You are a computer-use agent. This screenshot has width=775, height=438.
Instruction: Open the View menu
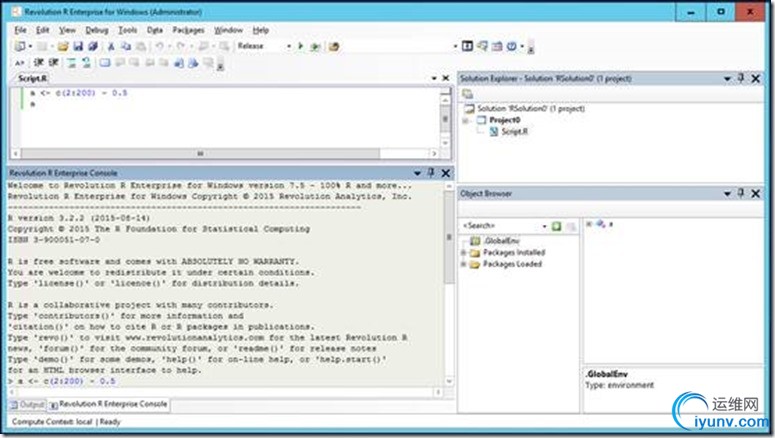click(67, 30)
